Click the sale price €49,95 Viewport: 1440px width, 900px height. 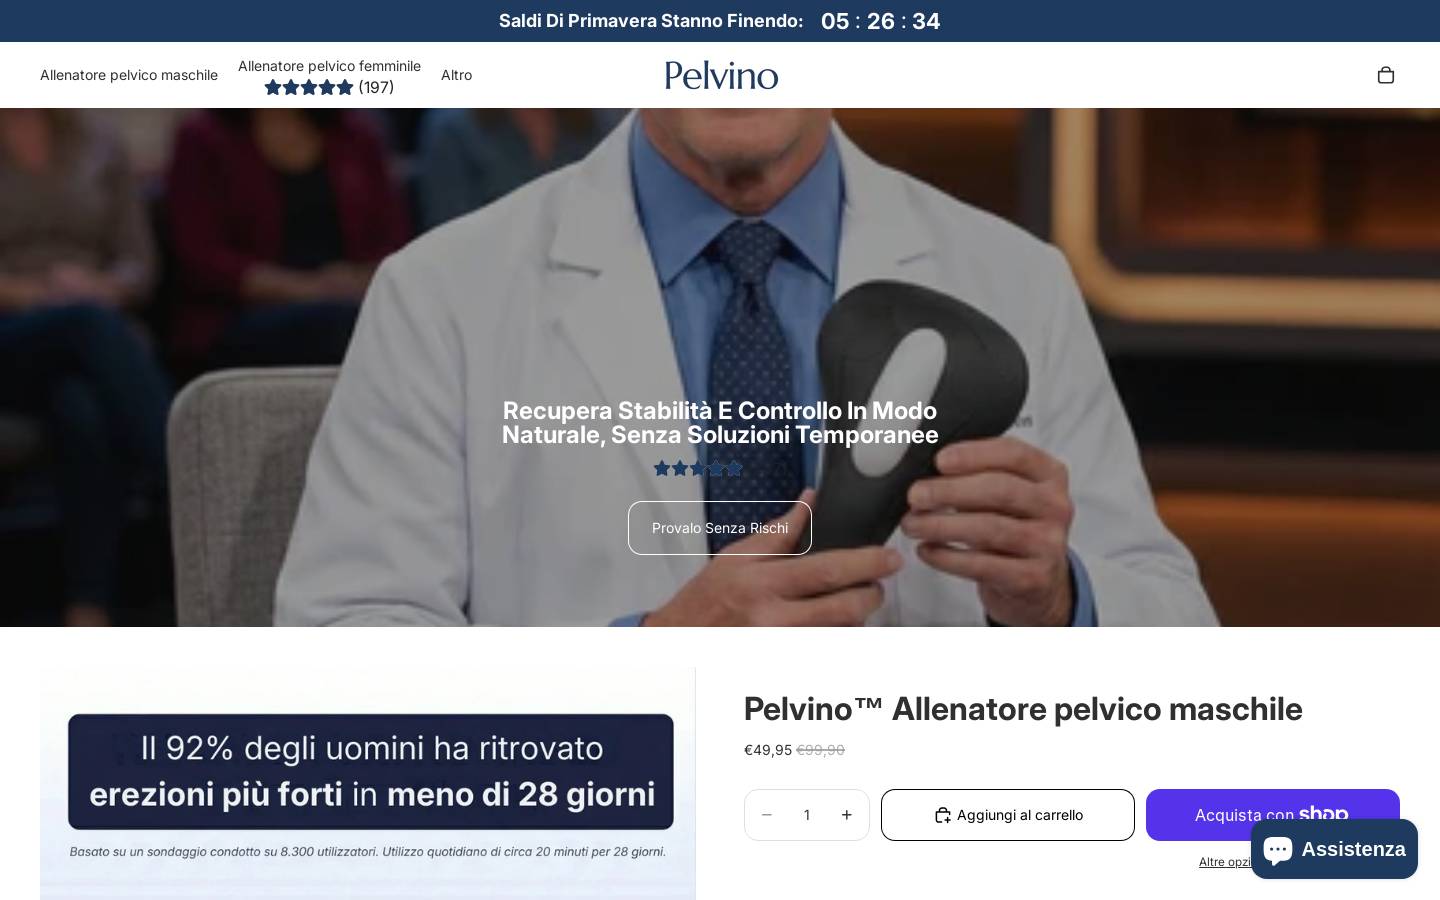pyautogui.click(x=768, y=750)
